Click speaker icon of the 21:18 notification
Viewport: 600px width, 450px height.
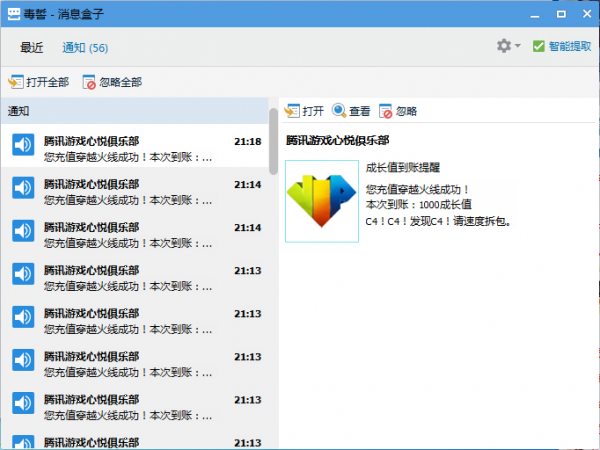(x=23, y=145)
